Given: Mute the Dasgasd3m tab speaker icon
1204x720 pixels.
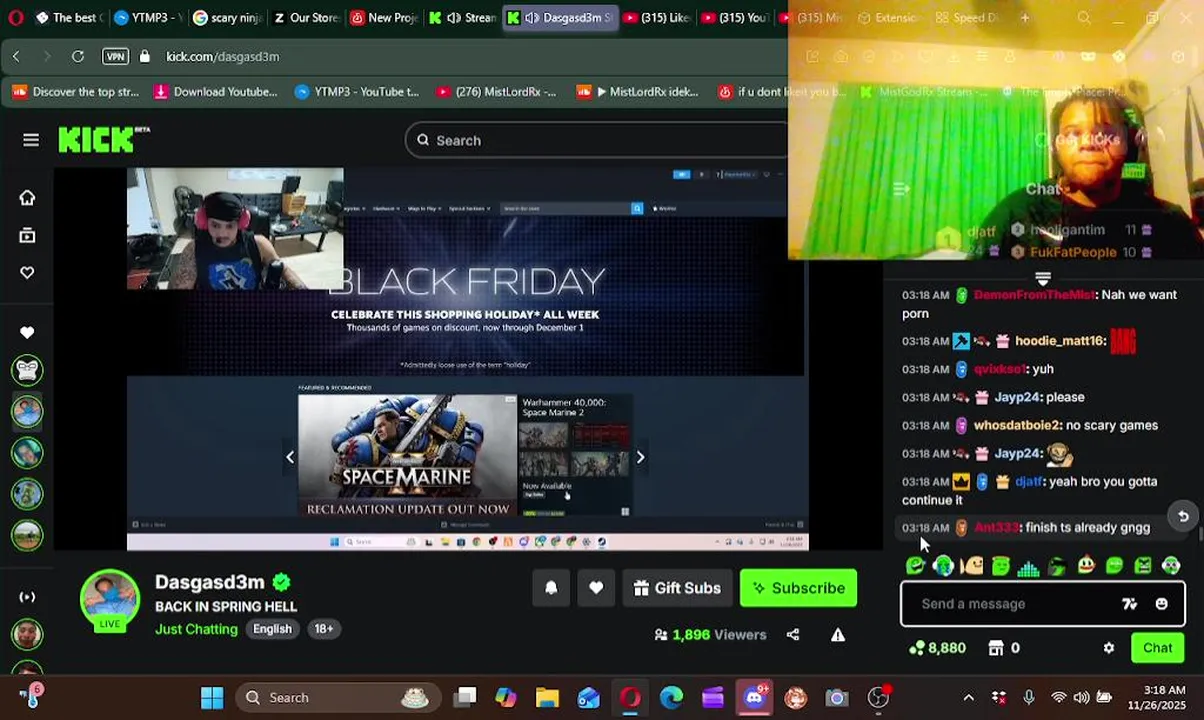Looking at the screenshot, I should click(x=532, y=17).
